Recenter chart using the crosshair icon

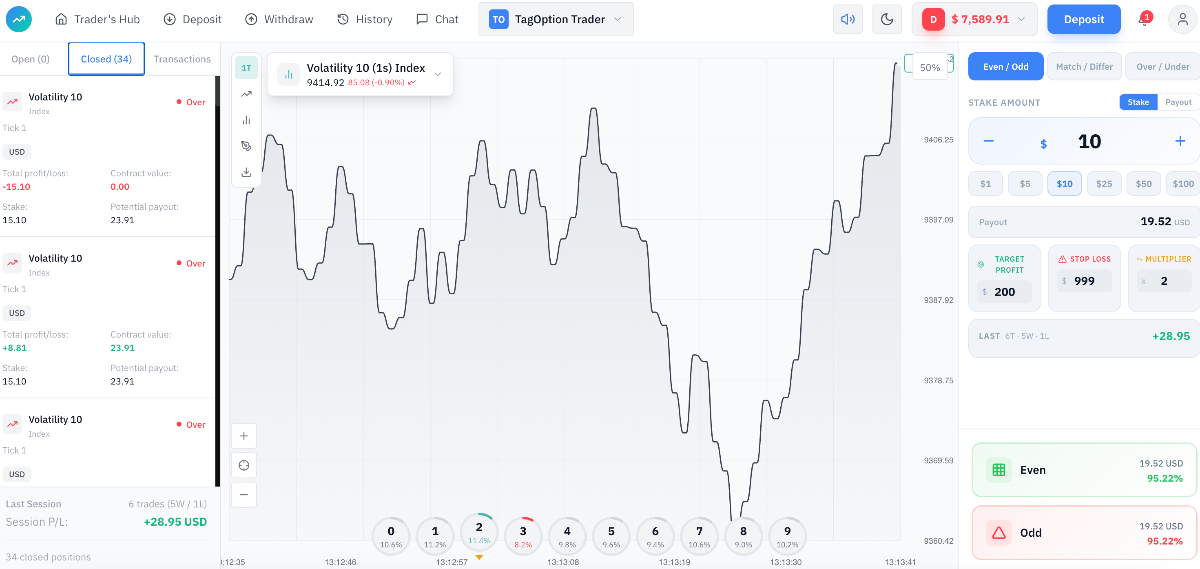point(244,465)
